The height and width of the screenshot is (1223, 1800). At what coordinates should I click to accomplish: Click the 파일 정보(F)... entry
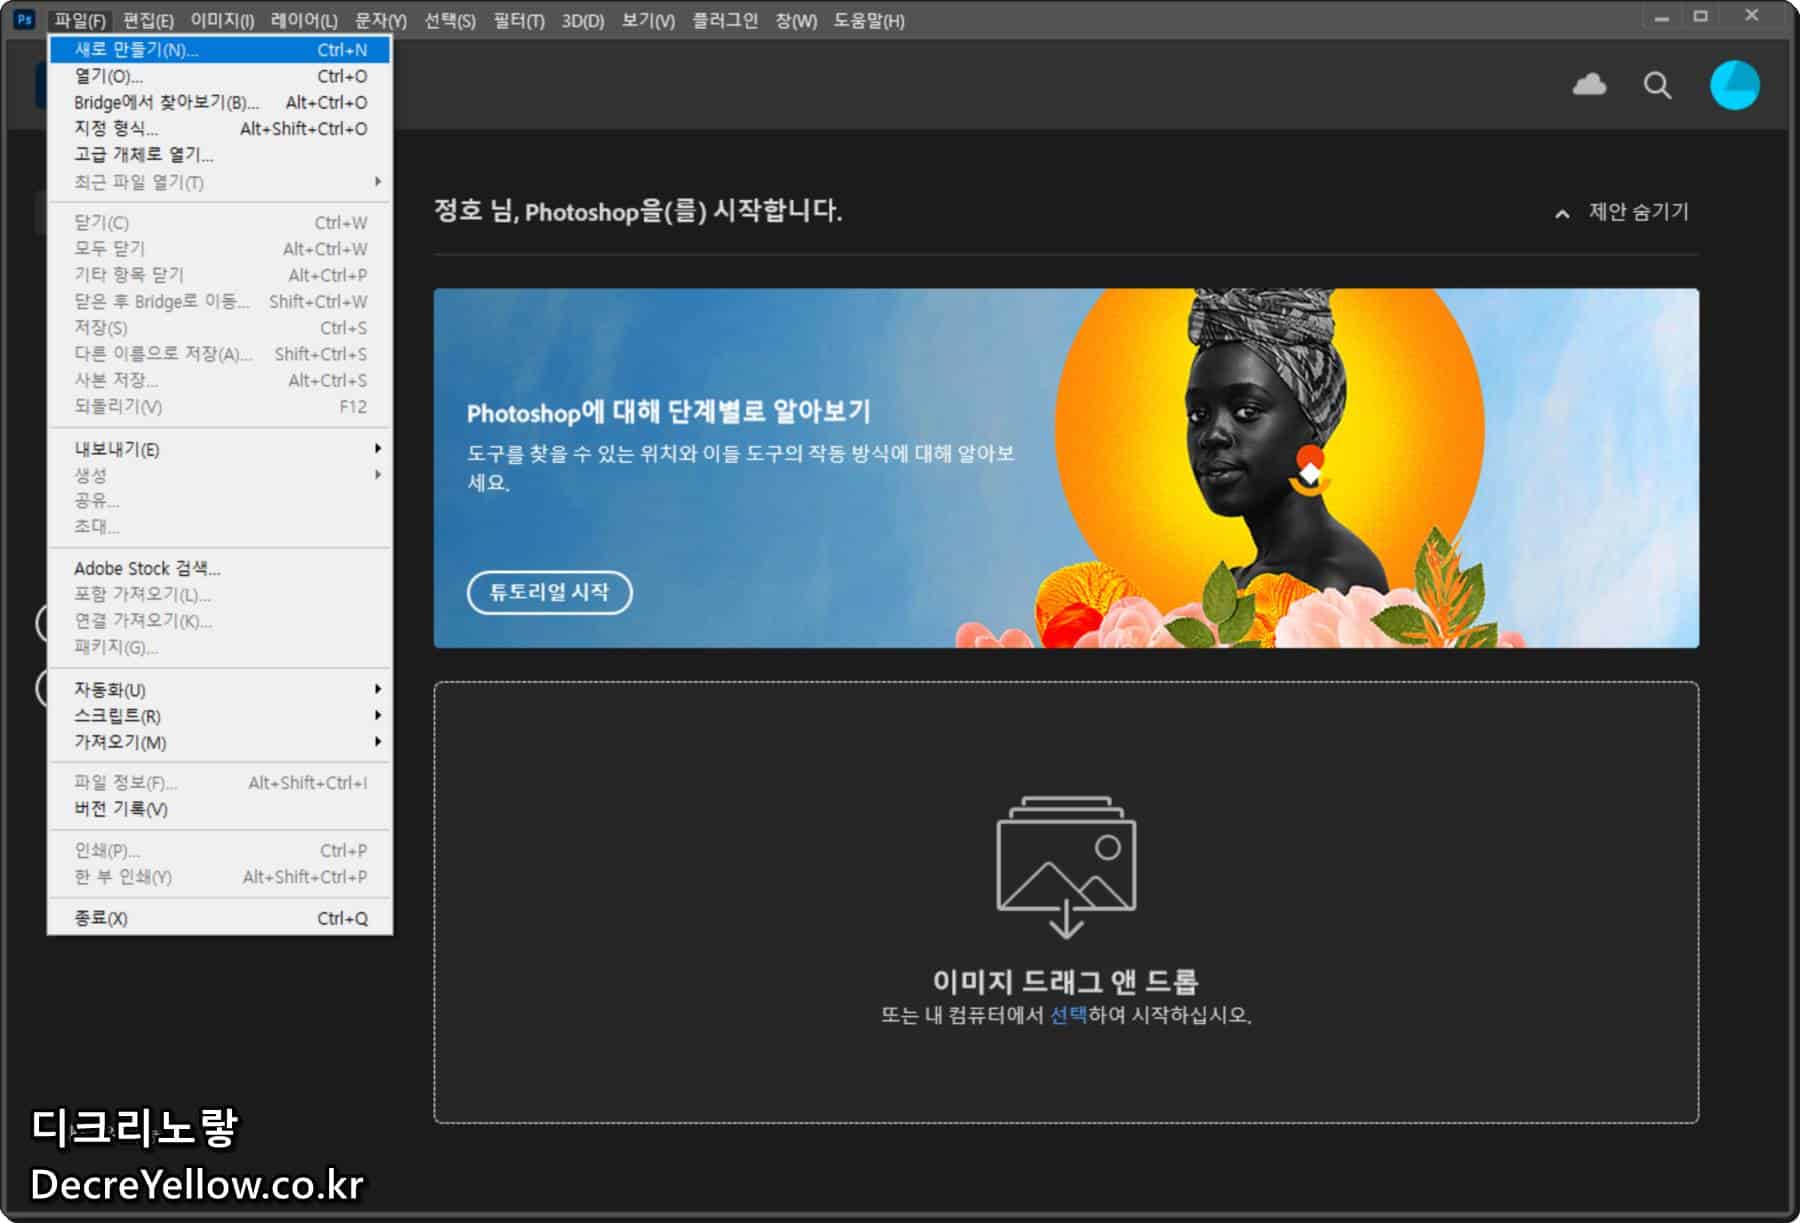(x=220, y=782)
